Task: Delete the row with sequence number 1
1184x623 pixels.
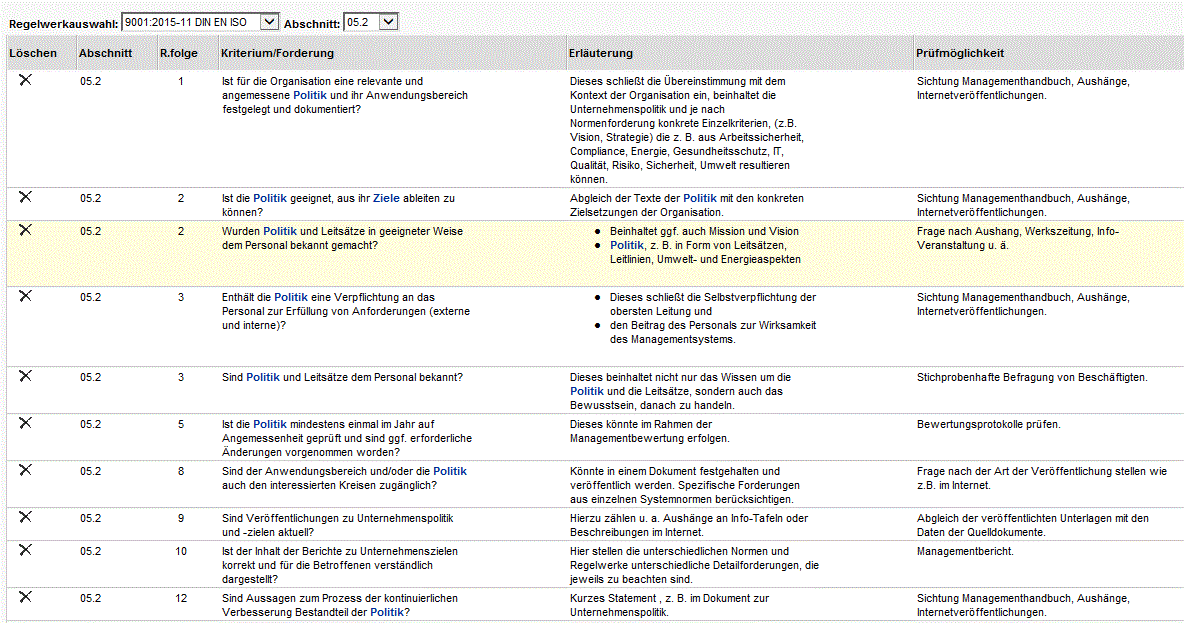Action: (x=25, y=80)
